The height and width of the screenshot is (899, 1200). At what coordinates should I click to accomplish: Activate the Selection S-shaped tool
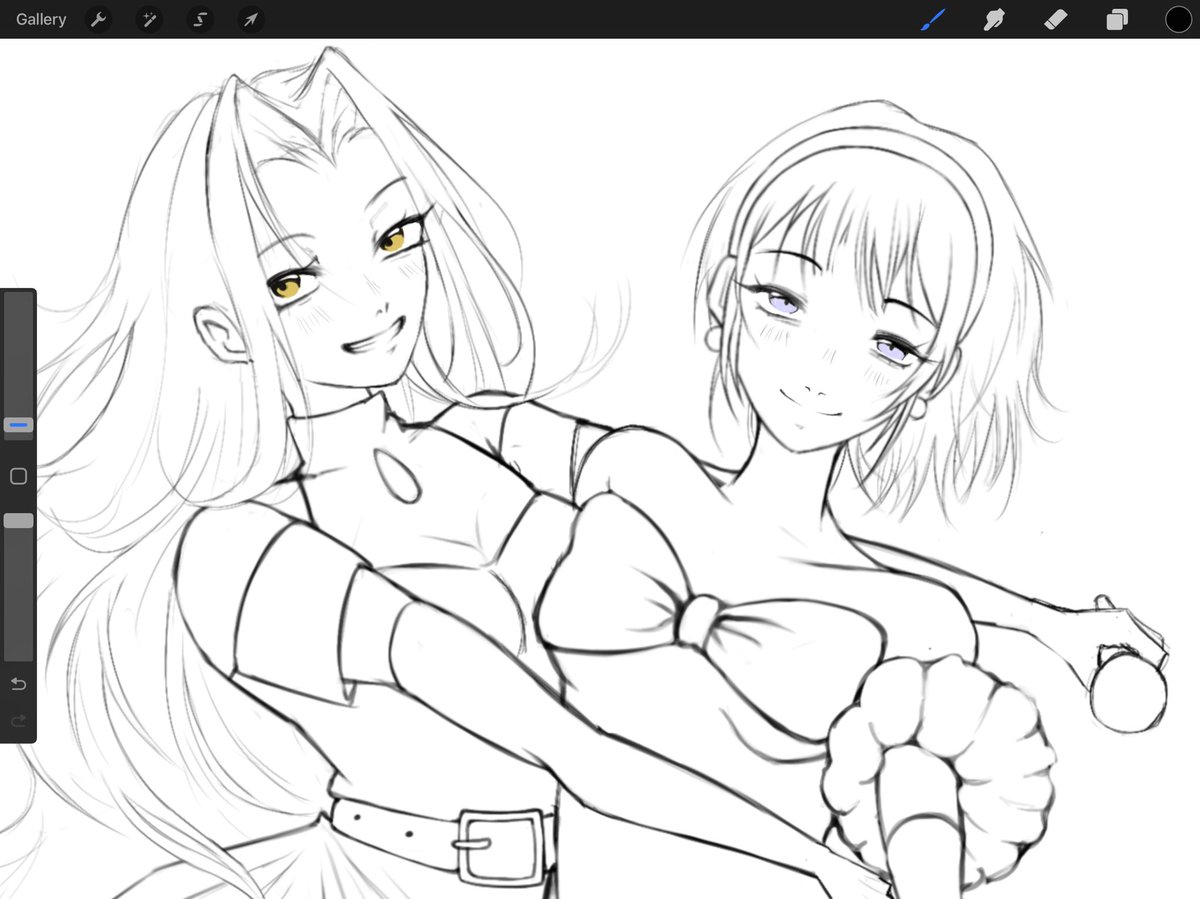point(200,19)
